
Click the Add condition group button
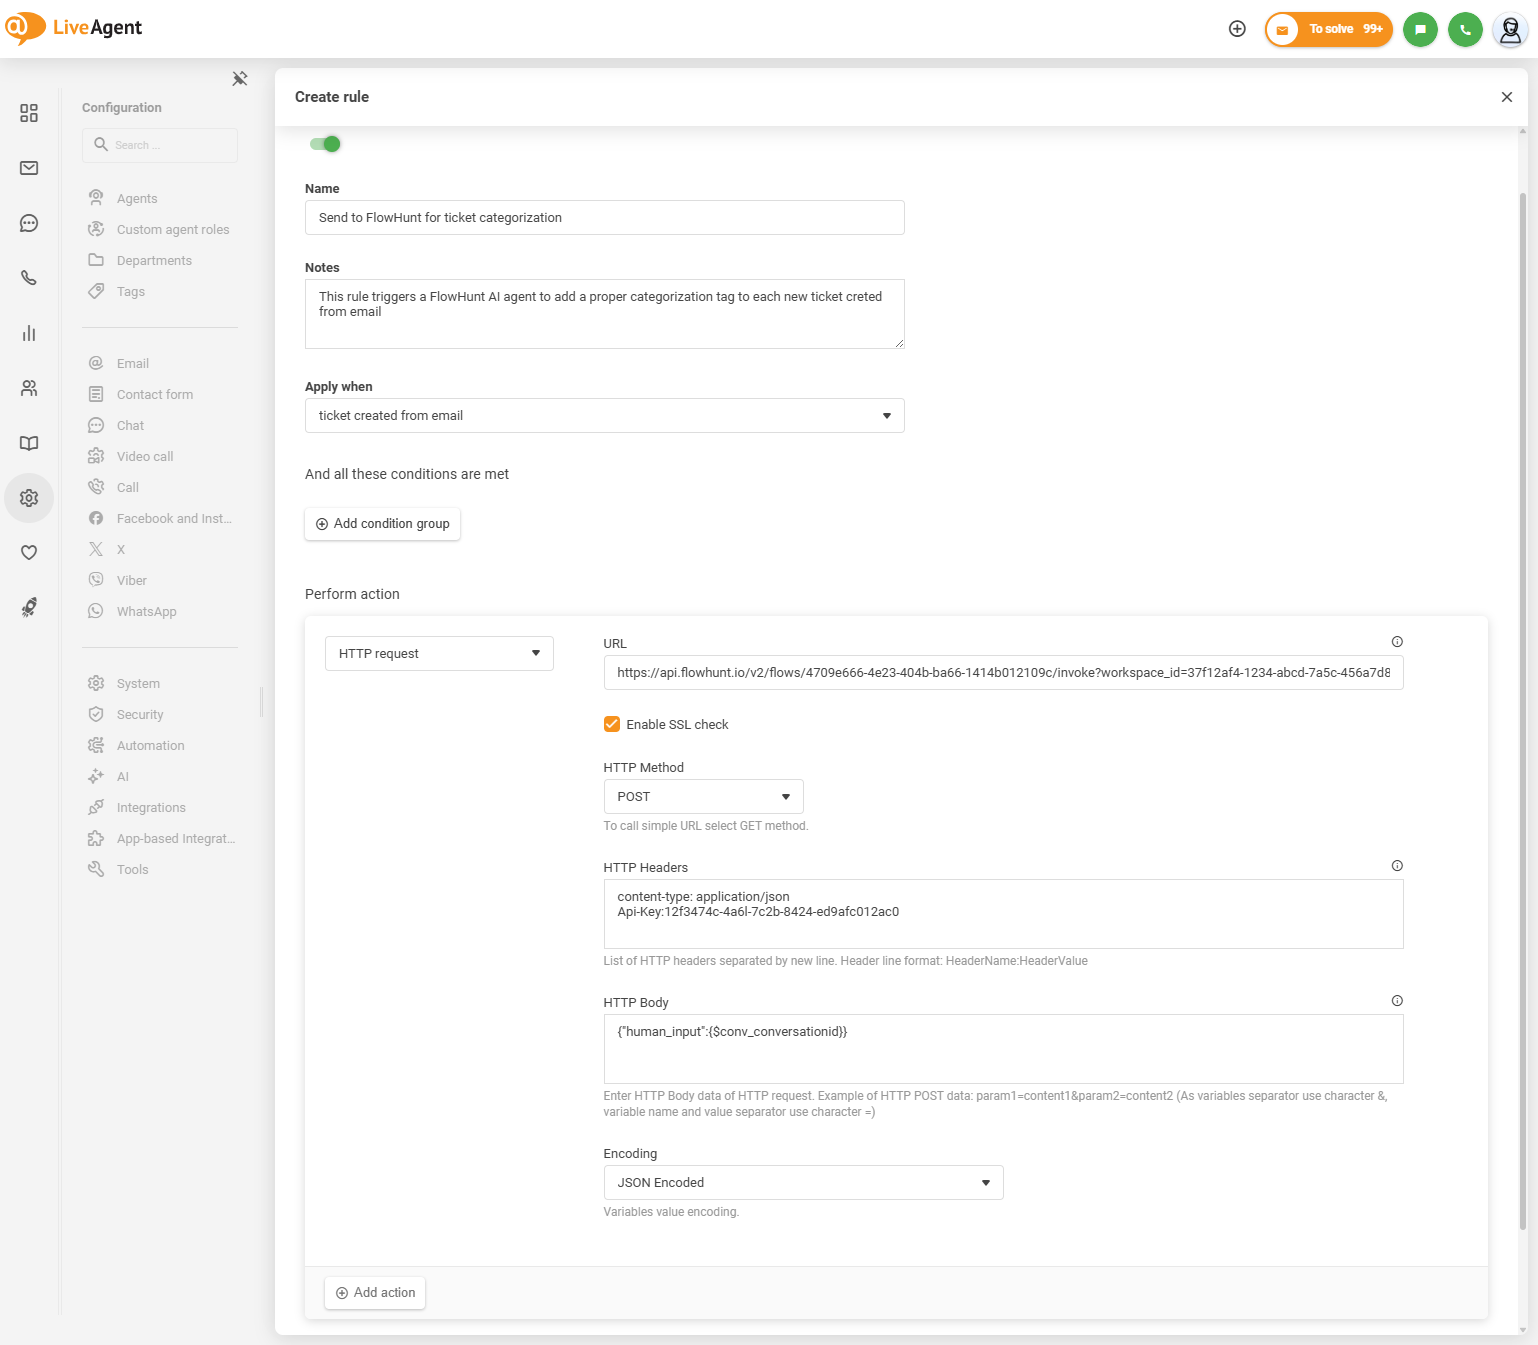[x=382, y=524]
